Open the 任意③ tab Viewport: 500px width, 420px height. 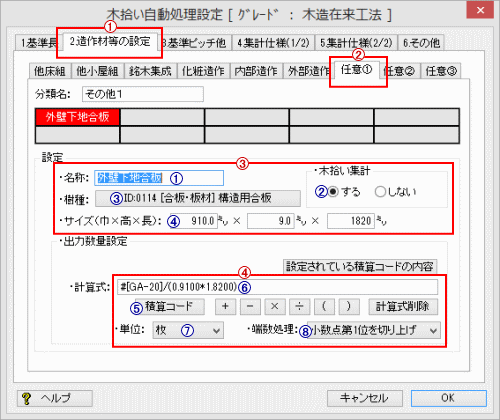441,71
